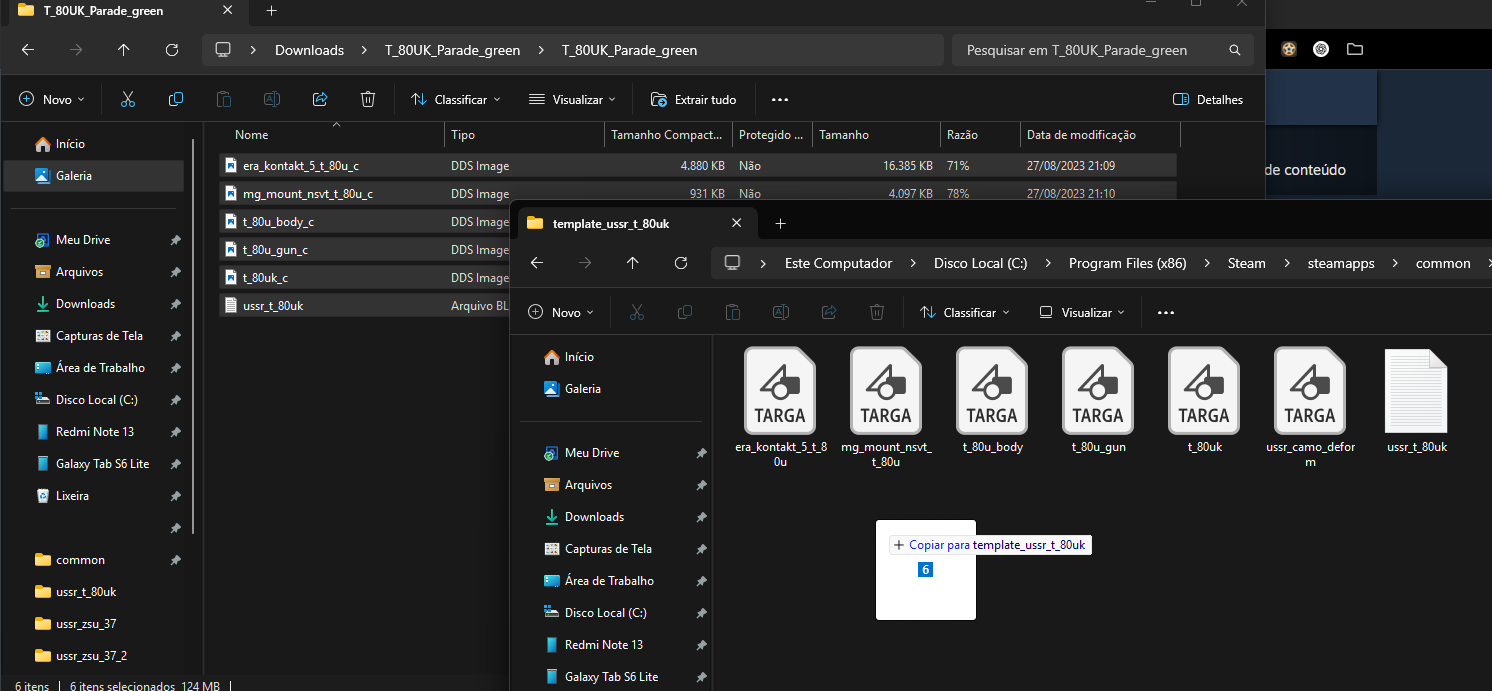
Task: Click steamapps in template window address bar
Action: click(x=1341, y=263)
